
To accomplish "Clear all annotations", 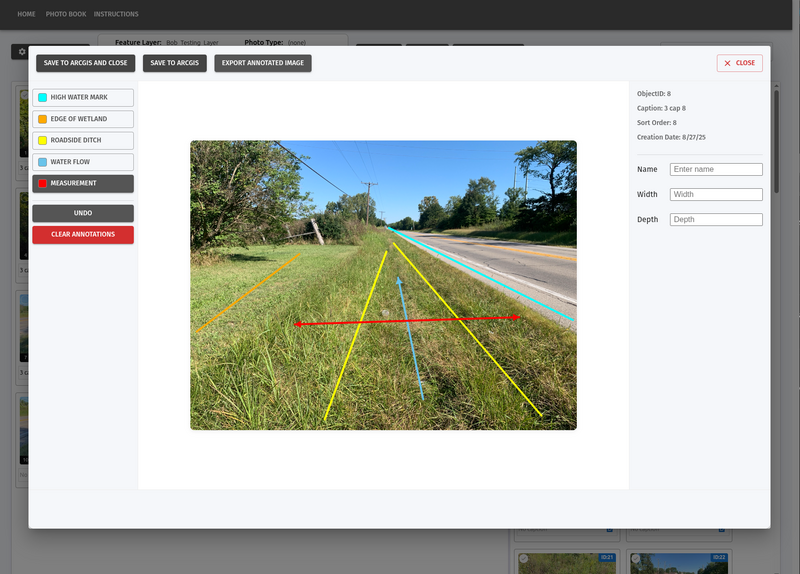I will point(83,235).
